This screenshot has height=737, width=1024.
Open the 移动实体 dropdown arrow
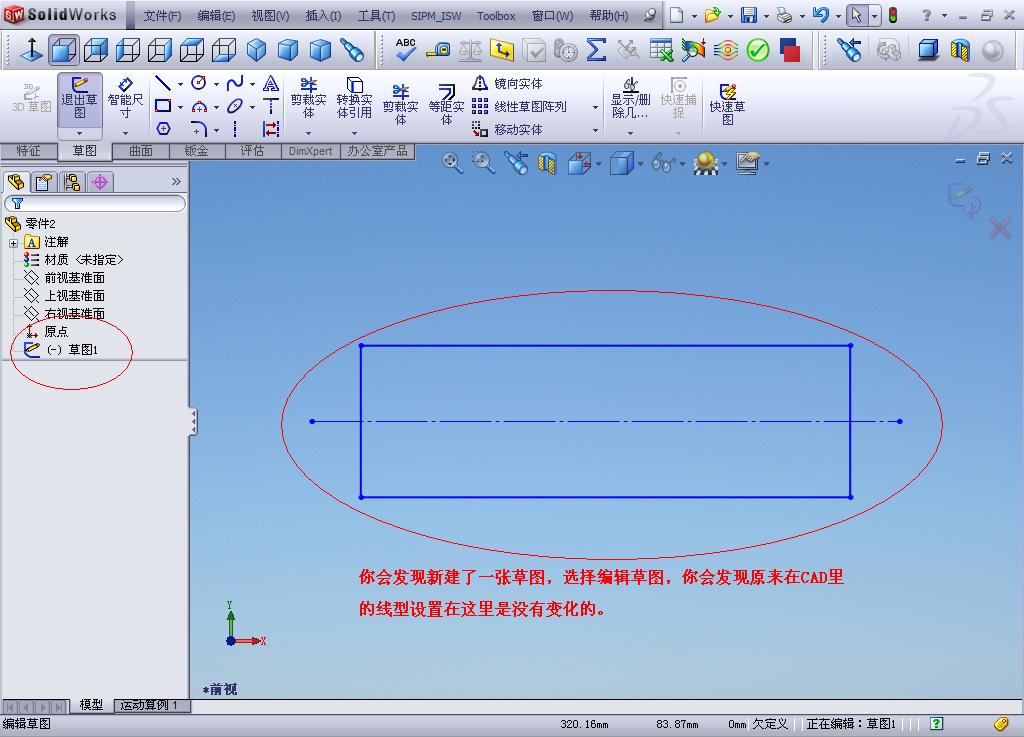pyautogui.click(x=595, y=130)
